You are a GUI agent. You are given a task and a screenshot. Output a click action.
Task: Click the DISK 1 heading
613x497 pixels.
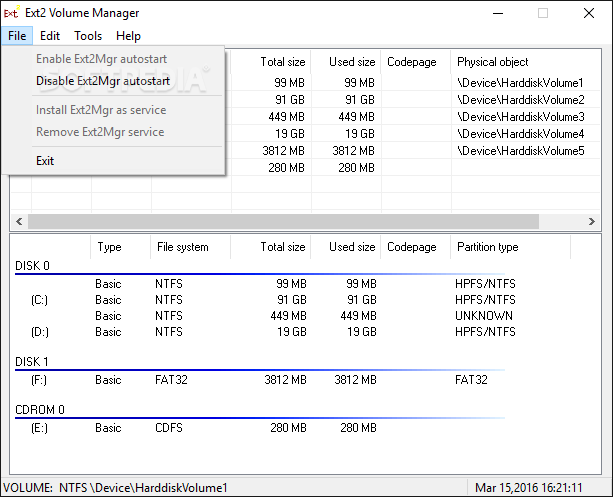click(32, 362)
